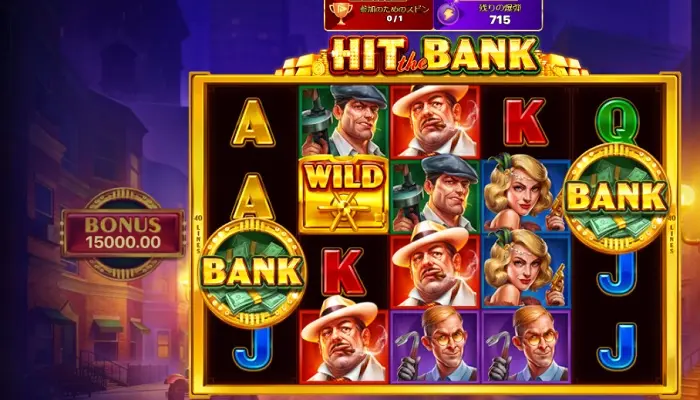The image size is (700, 400).
Task: Click the red K beside the green Q
Action: 526,122
